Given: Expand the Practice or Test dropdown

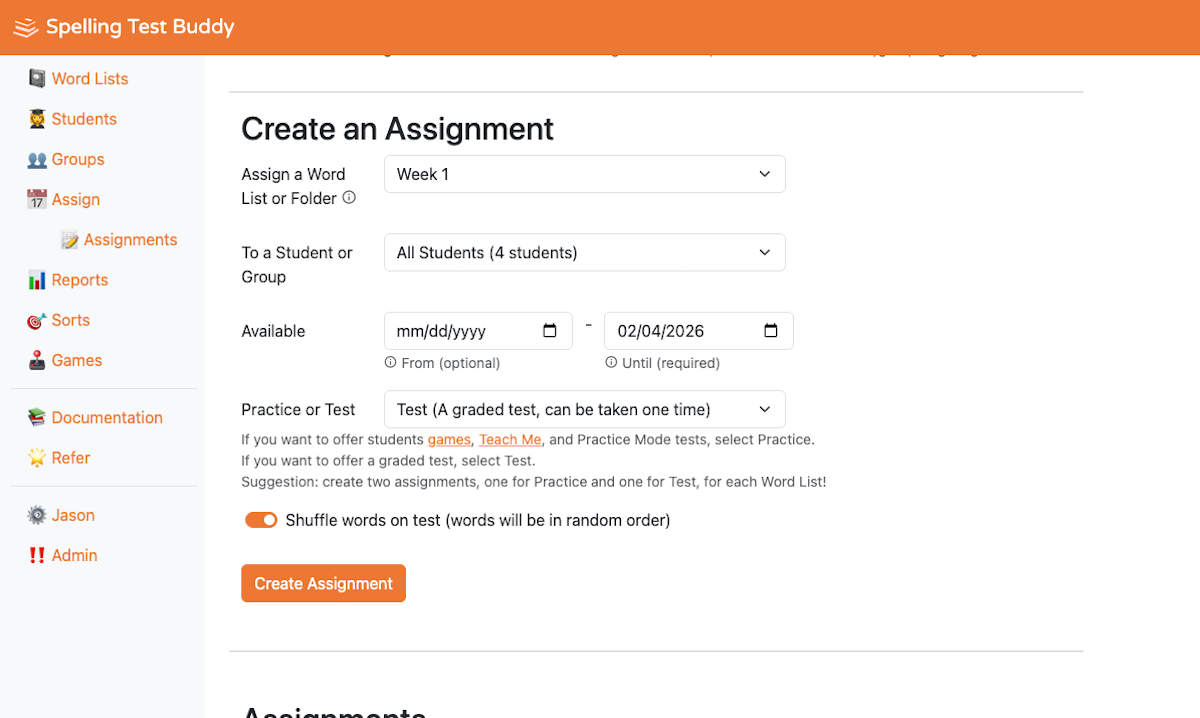Looking at the screenshot, I should tap(584, 409).
